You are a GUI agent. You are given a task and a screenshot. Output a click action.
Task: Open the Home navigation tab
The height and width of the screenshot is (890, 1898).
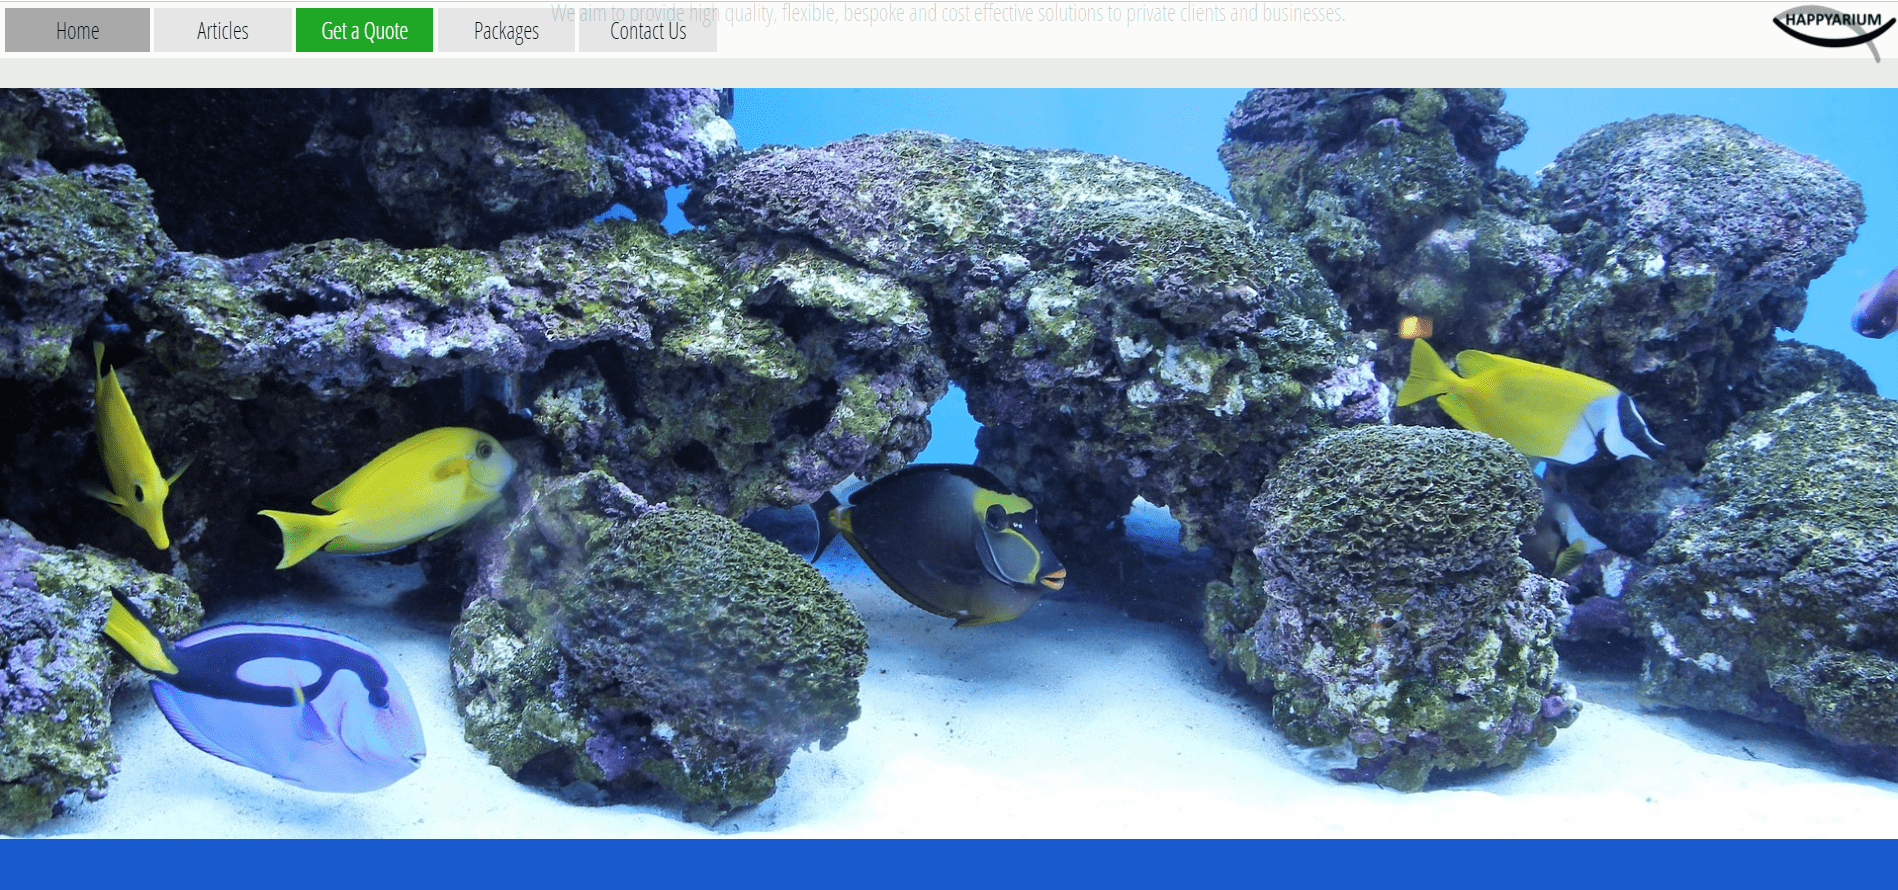click(x=77, y=30)
